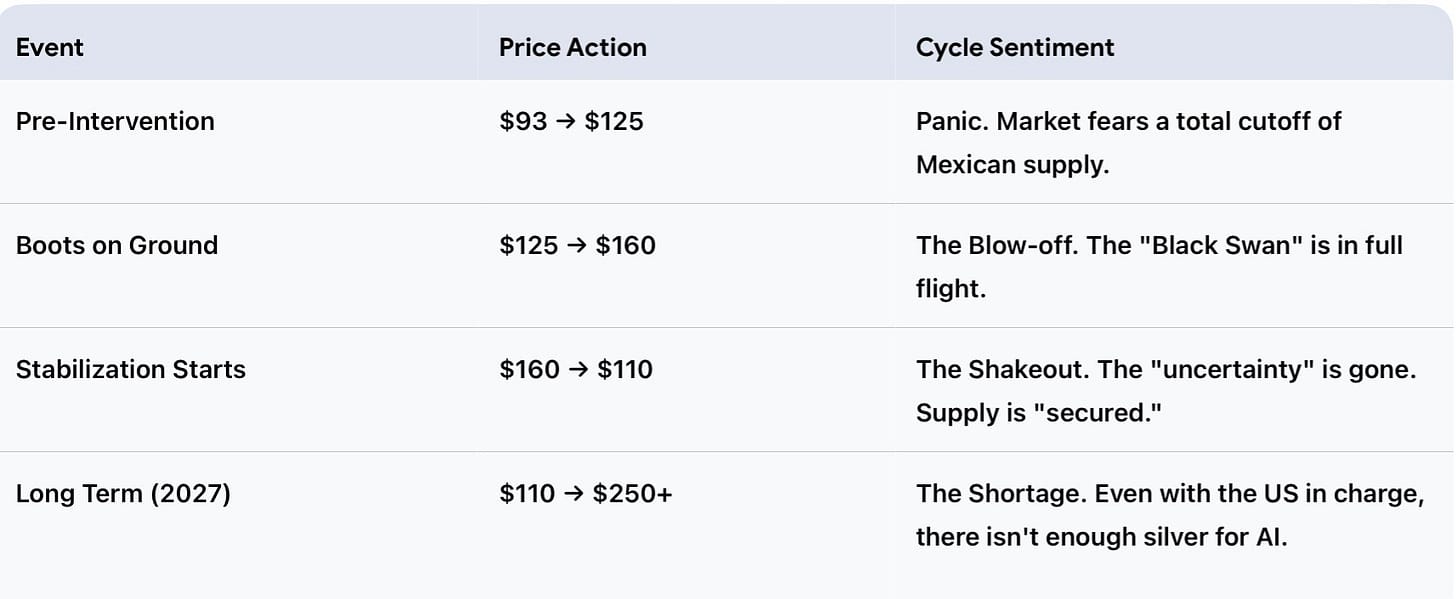Click the $250+ long-term price target

click(632, 493)
